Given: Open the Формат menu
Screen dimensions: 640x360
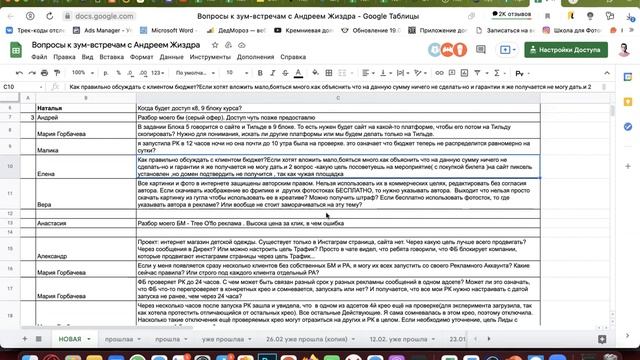Looking at the screenshot, I should point(142,57).
